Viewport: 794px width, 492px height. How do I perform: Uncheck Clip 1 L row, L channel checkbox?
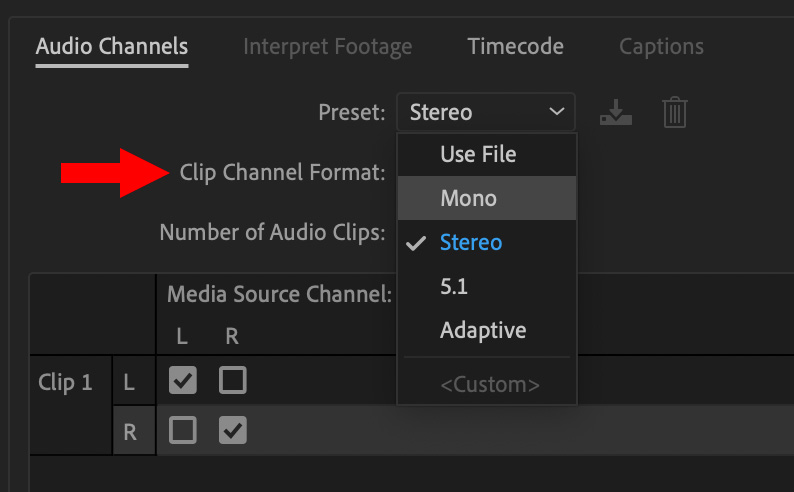point(183,380)
